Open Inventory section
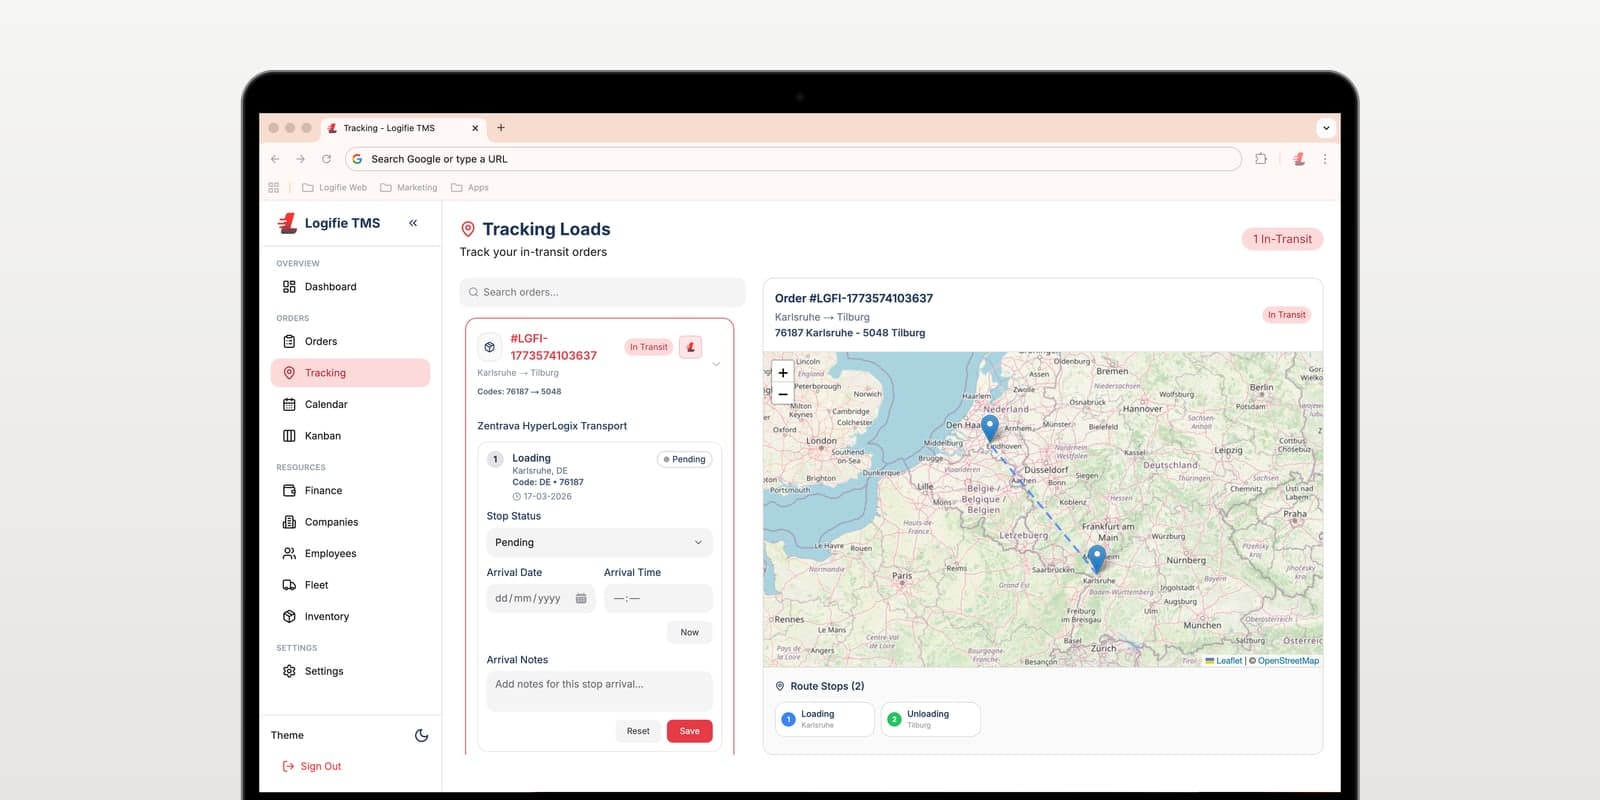The image size is (1600, 800). point(350,616)
